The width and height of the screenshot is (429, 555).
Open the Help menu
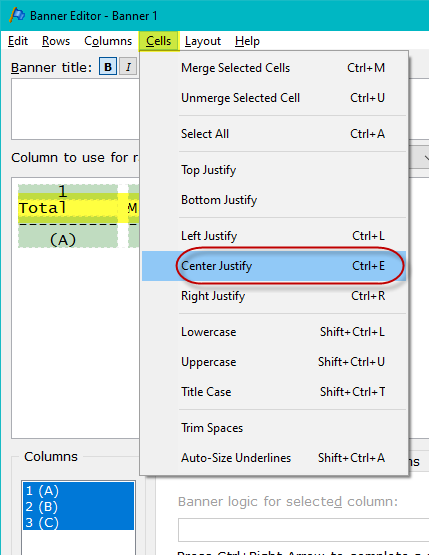tap(247, 41)
